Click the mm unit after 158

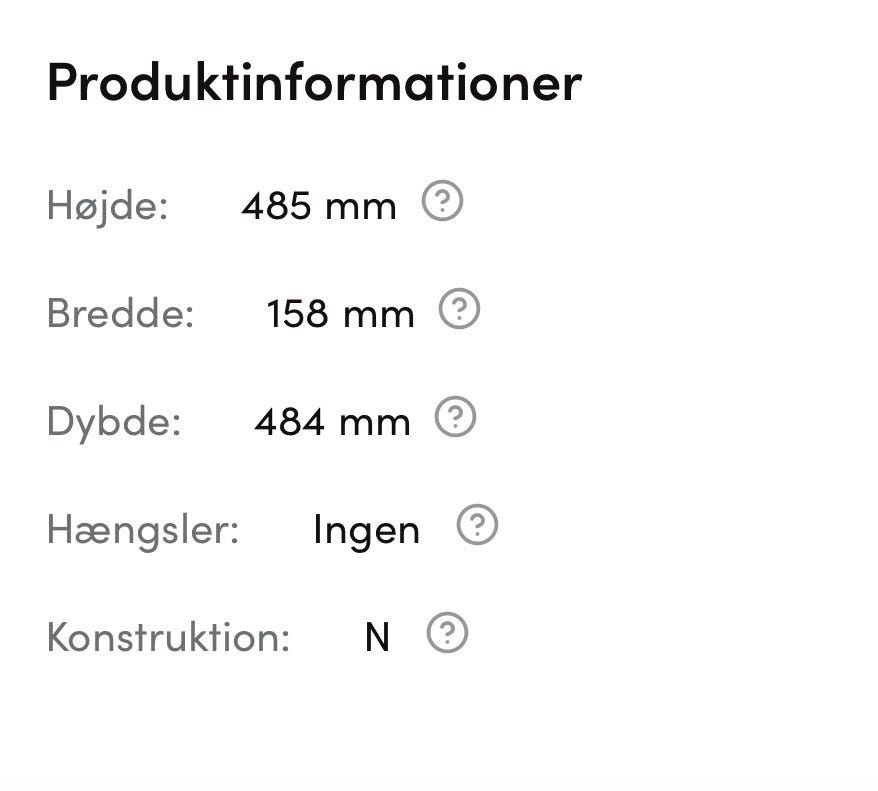(x=378, y=315)
